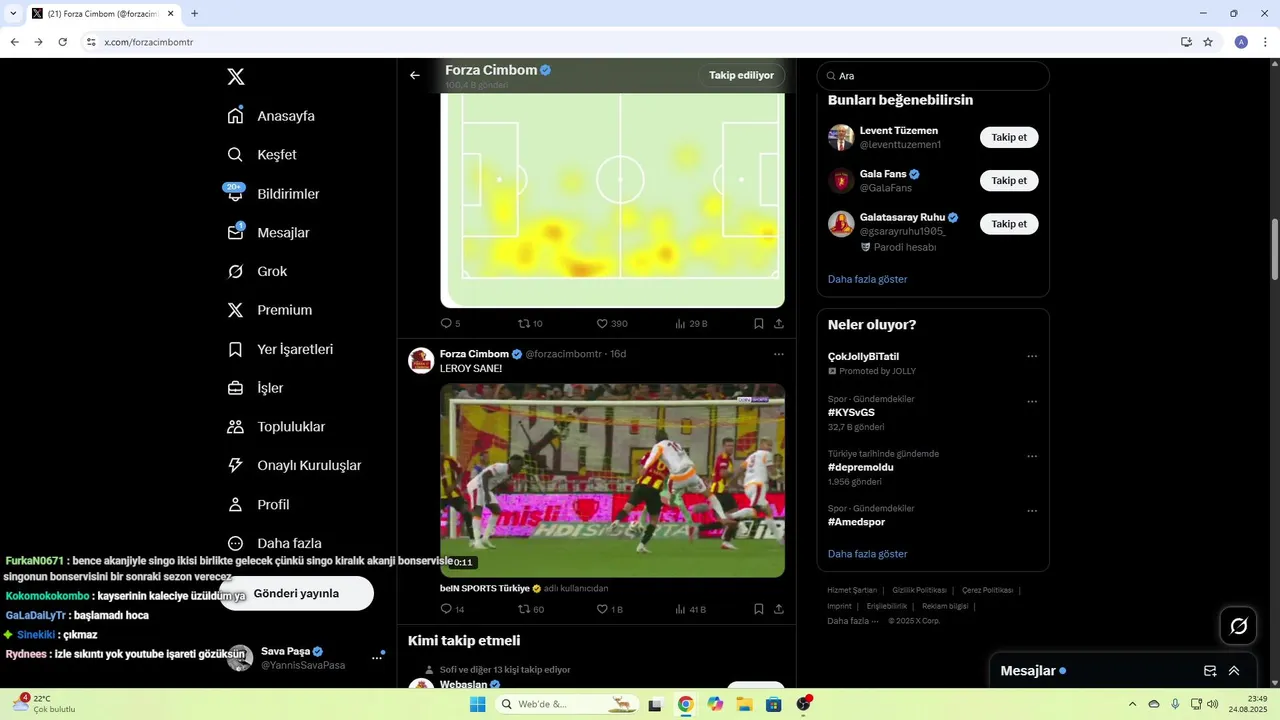Reply icon on LEROY SANE post
Viewport: 1280px width, 720px height.
coord(447,609)
